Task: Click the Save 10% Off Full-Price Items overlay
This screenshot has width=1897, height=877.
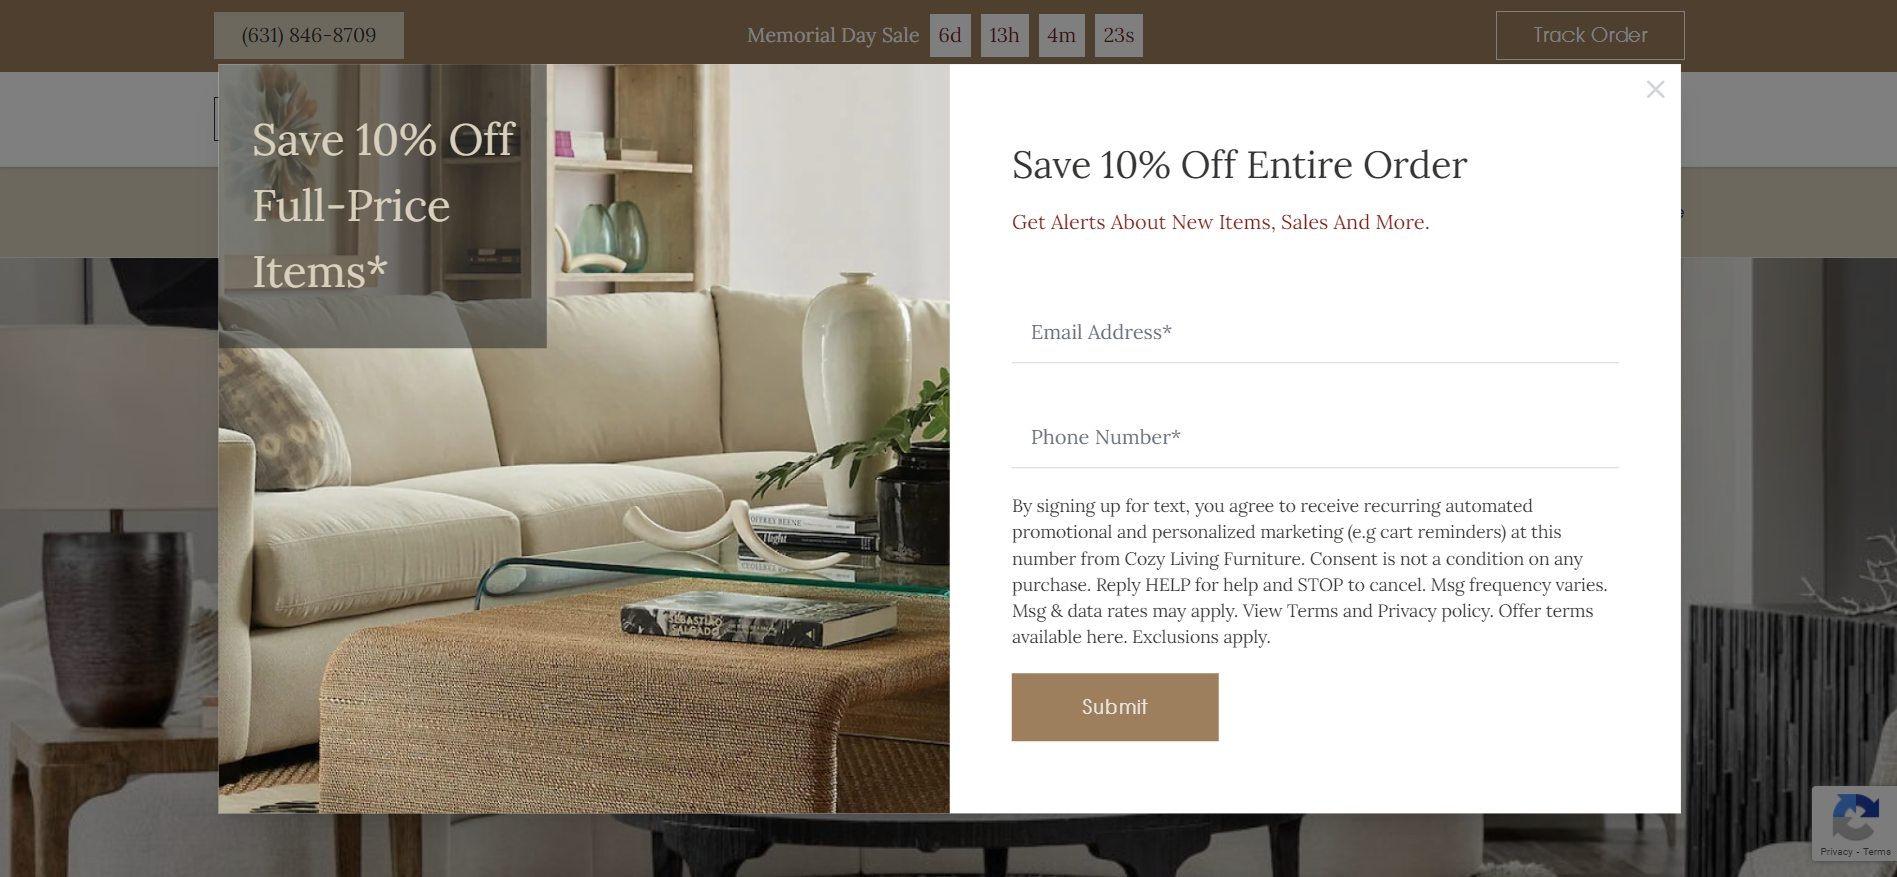Action: point(383,206)
